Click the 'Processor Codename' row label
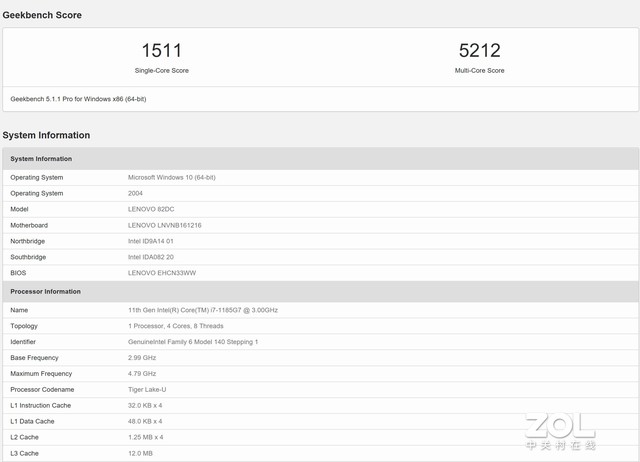Screen dimensions: 640x462 [x=42, y=390]
